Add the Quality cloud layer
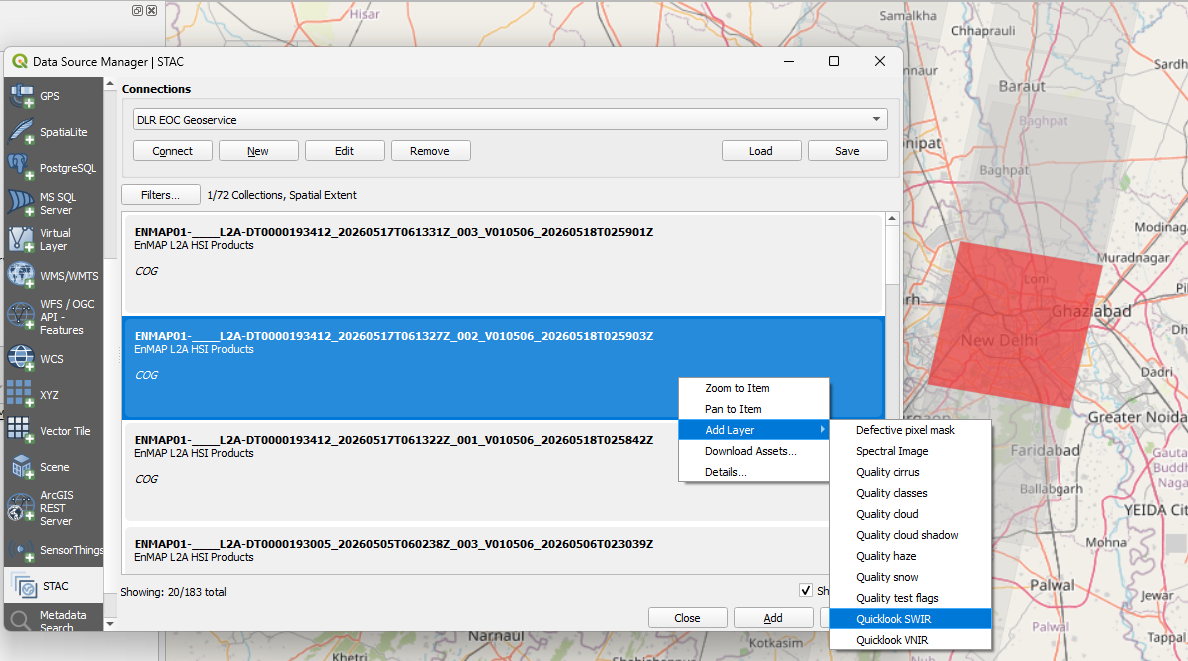This screenshot has width=1188, height=661. tap(911, 514)
